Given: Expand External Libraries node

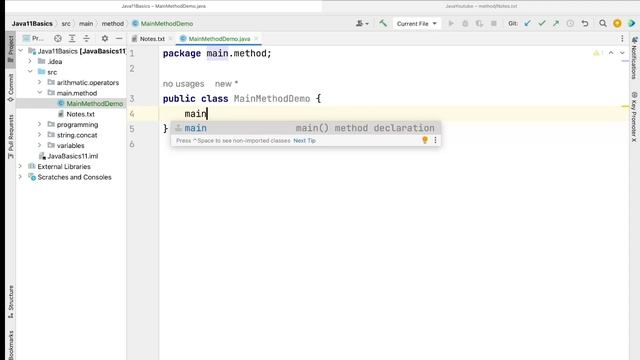Looking at the screenshot, I should 20,166.
